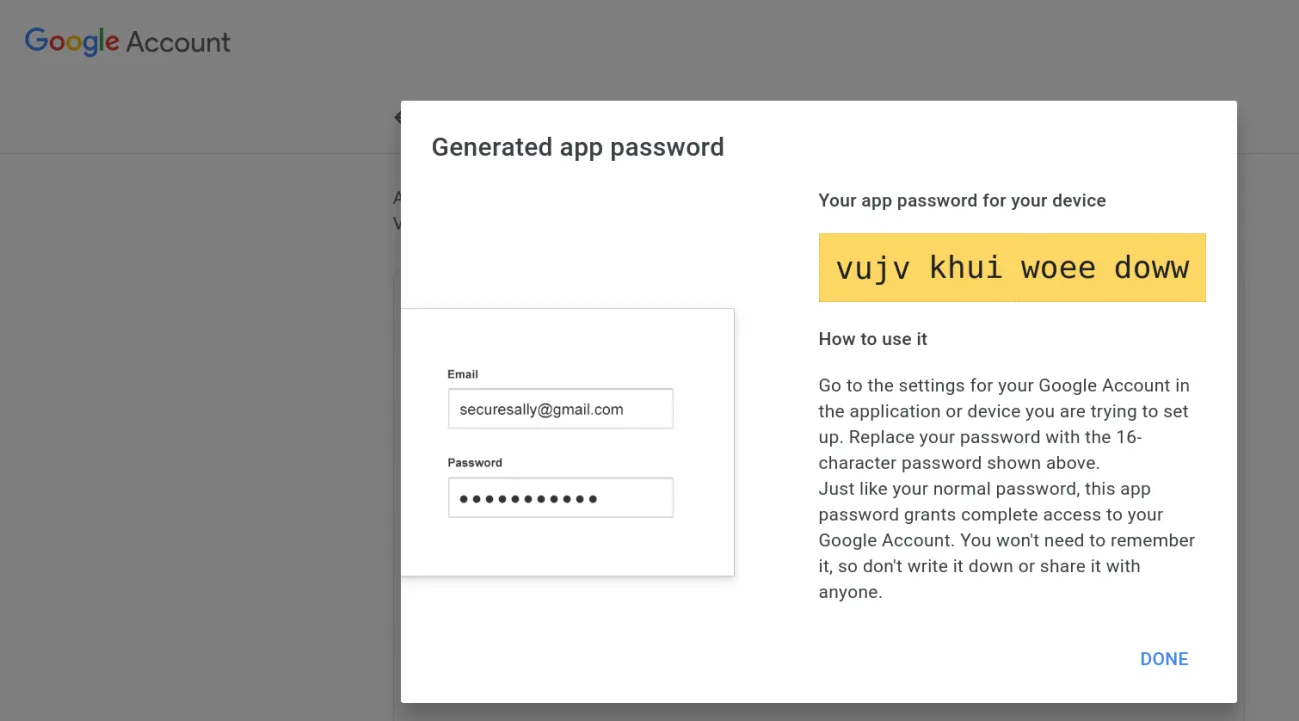Click the DONE button

click(x=1164, y=659)
